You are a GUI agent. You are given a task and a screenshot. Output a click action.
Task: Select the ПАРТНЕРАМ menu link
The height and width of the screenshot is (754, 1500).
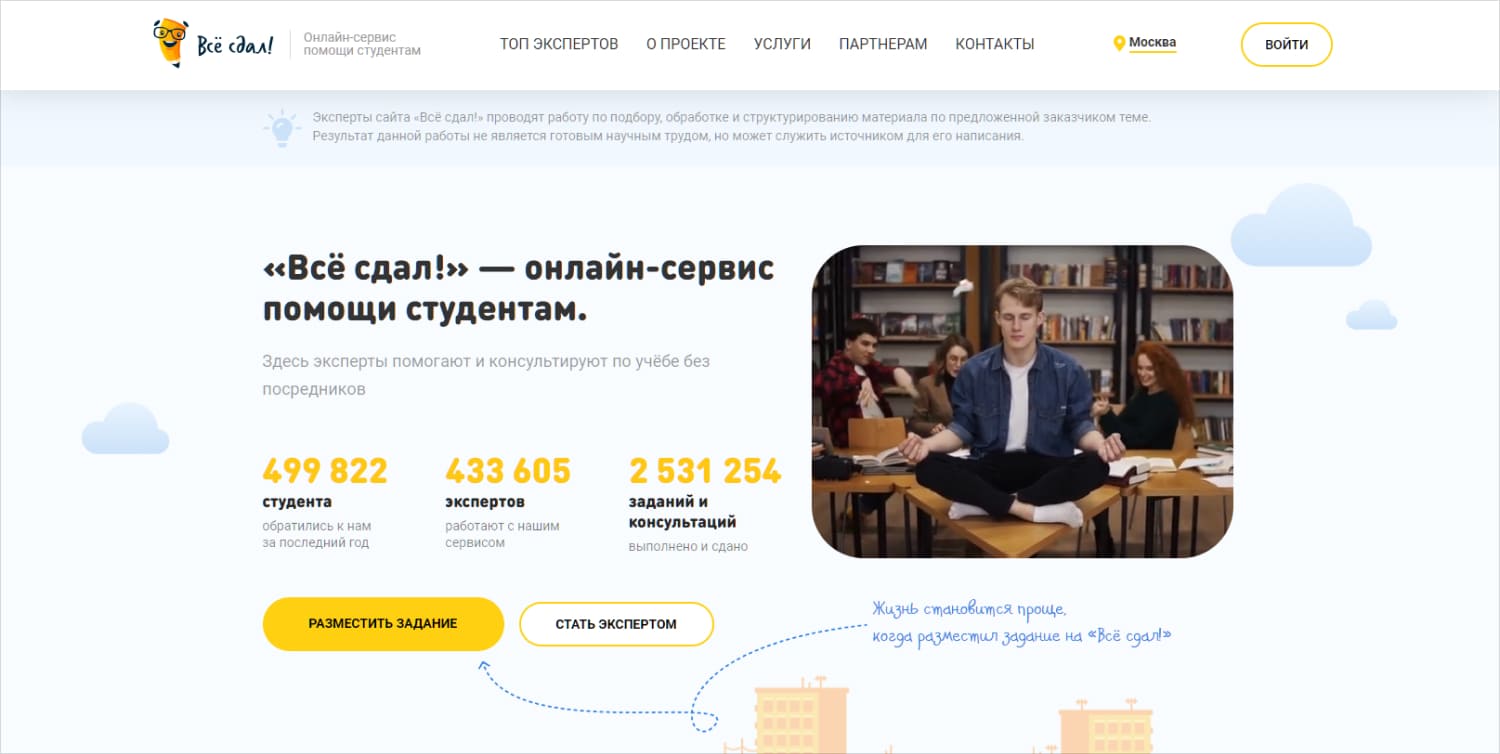(x=883, y=44)
